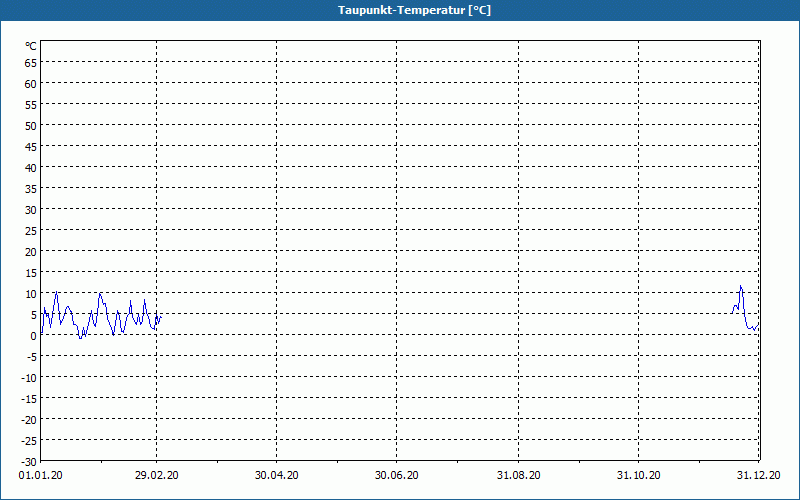The image size is (800, 500).
Task: Select the -30 label at the axis bottom
Action: [x=29, y=460]
